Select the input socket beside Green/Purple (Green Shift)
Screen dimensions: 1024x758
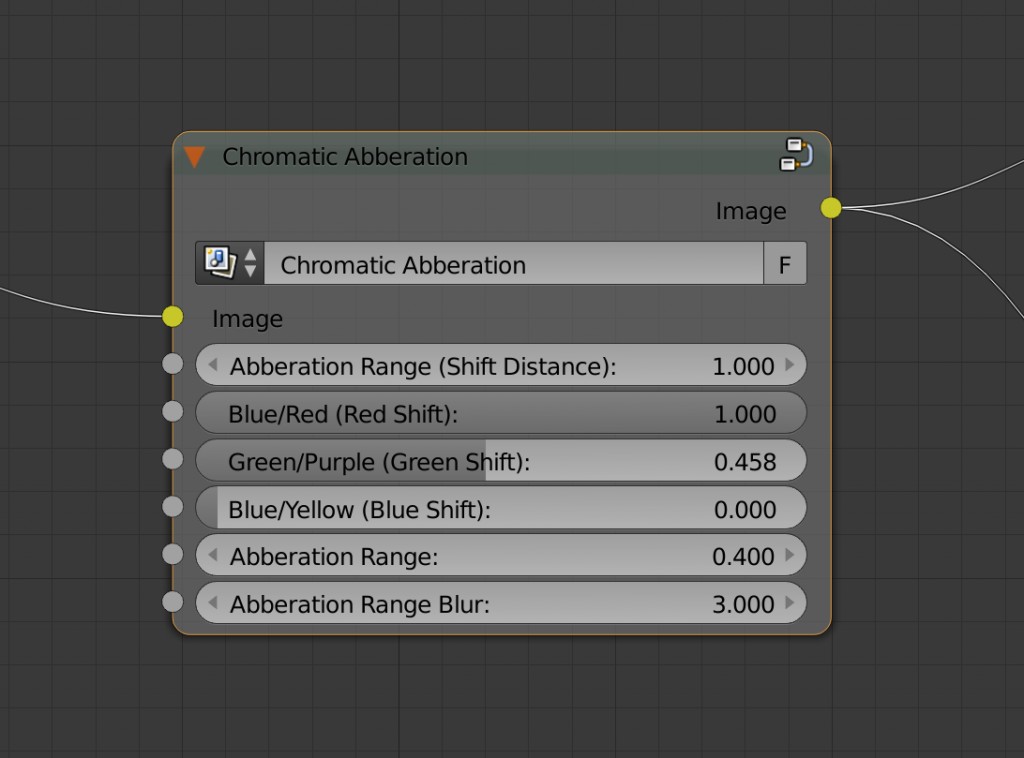coord(172,459)
